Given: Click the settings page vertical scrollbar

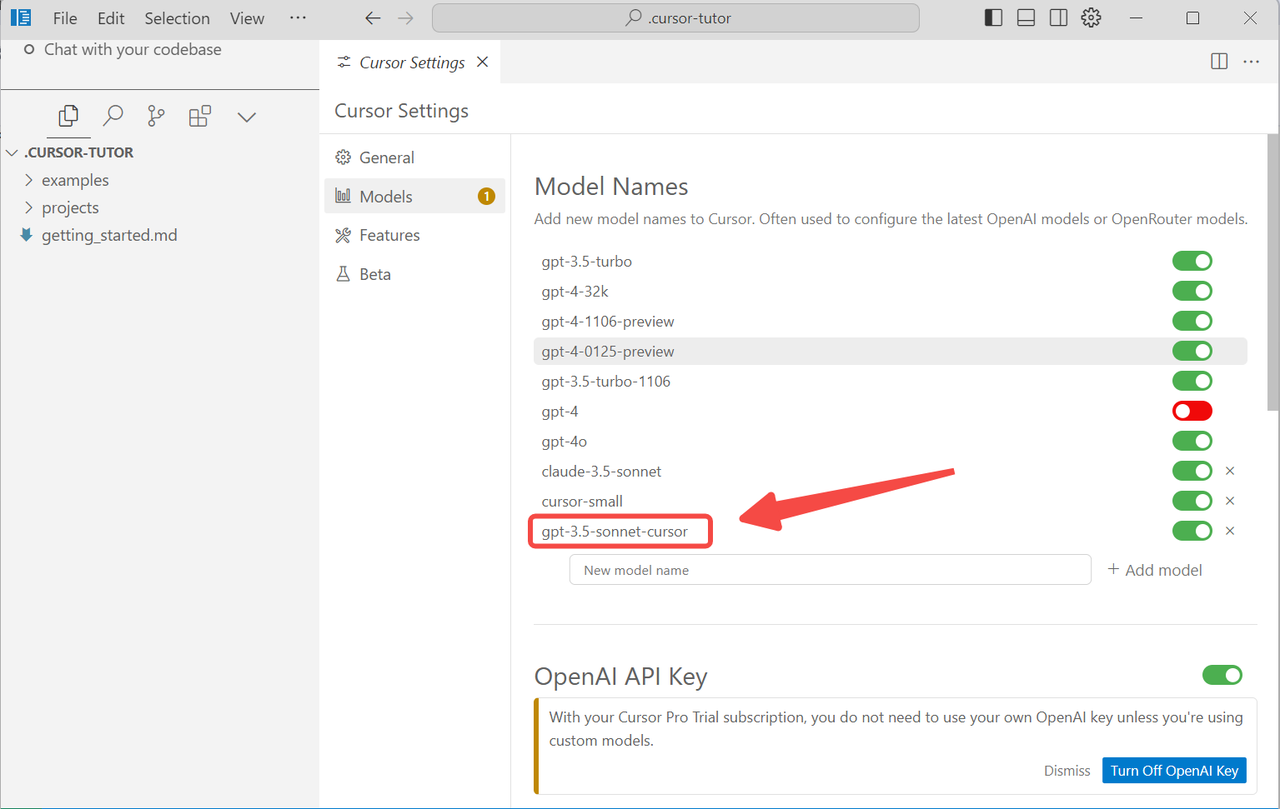Looking at the screenshot, I should coord(1273,270).
